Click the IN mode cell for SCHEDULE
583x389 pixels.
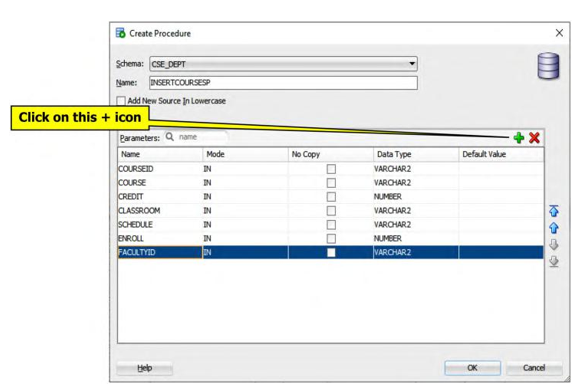(x=245, y=225)
